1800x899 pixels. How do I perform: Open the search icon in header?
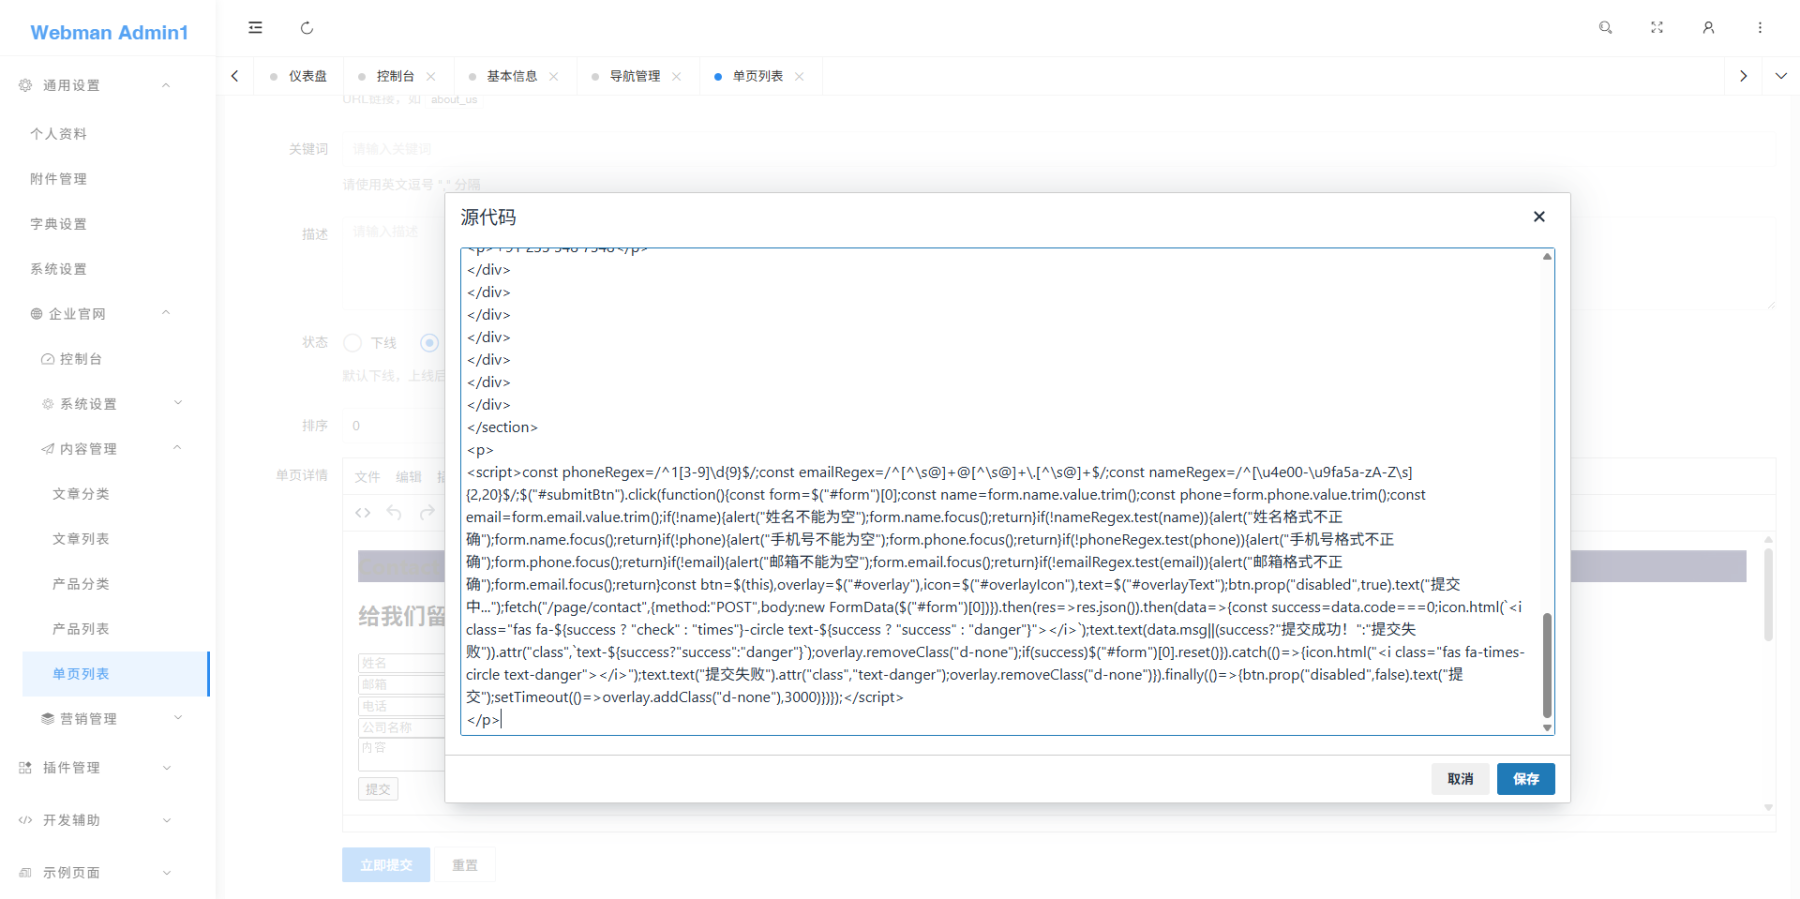1605,28
